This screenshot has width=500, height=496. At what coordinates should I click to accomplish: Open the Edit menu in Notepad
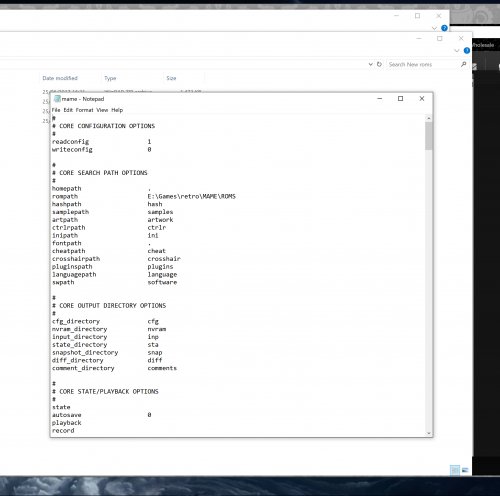(x=68, y=110)
